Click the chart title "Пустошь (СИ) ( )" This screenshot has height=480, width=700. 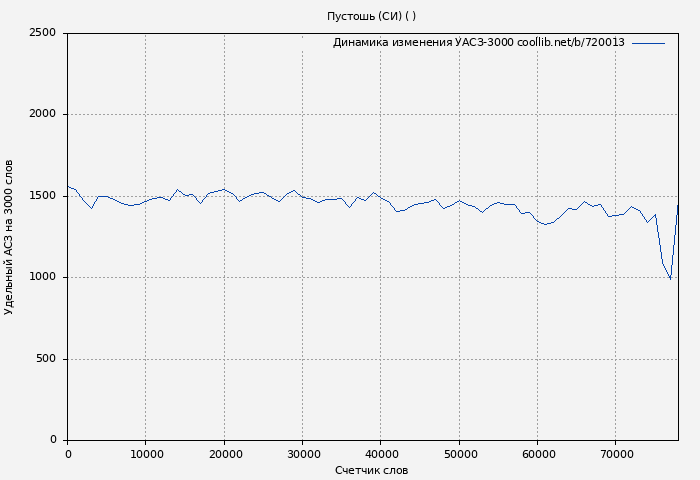click(x=371, y=16)
